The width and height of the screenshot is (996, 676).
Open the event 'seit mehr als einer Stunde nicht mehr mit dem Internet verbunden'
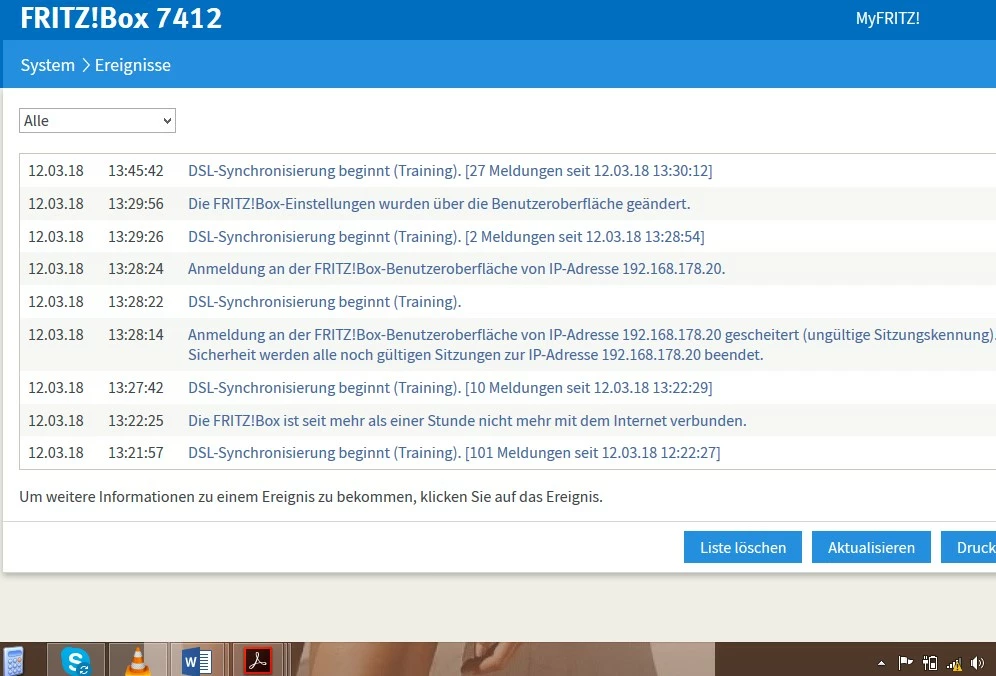[x=467, y=421]
